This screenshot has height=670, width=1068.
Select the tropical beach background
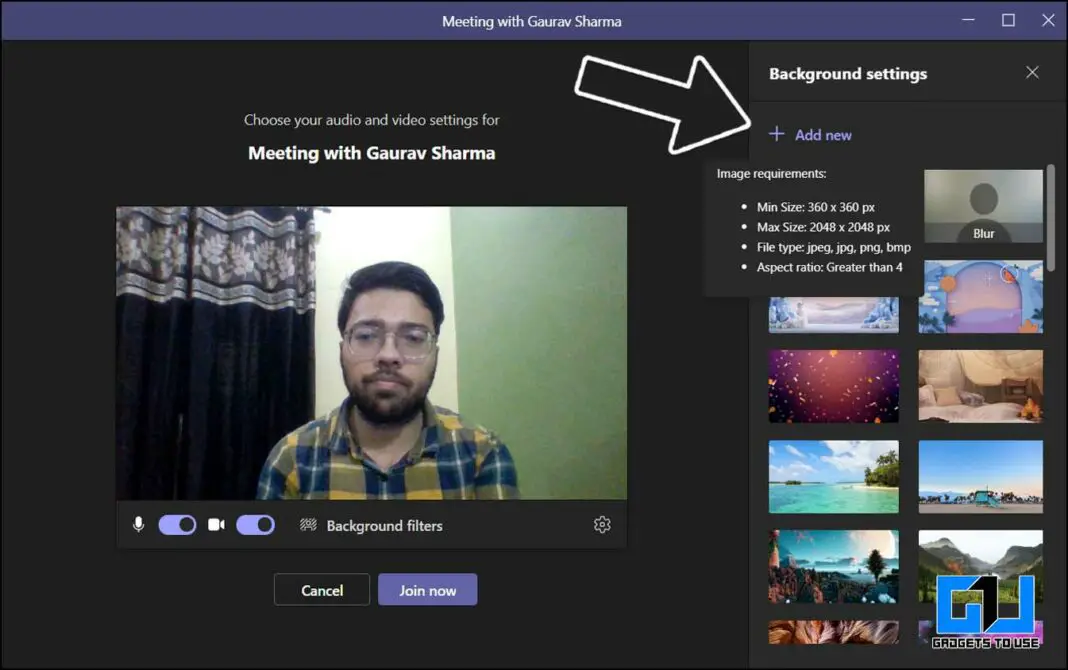(833, 476)
